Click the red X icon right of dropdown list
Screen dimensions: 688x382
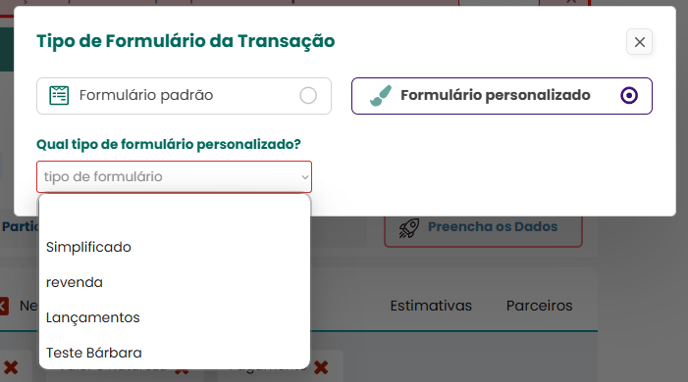click(x=321, y=367)
